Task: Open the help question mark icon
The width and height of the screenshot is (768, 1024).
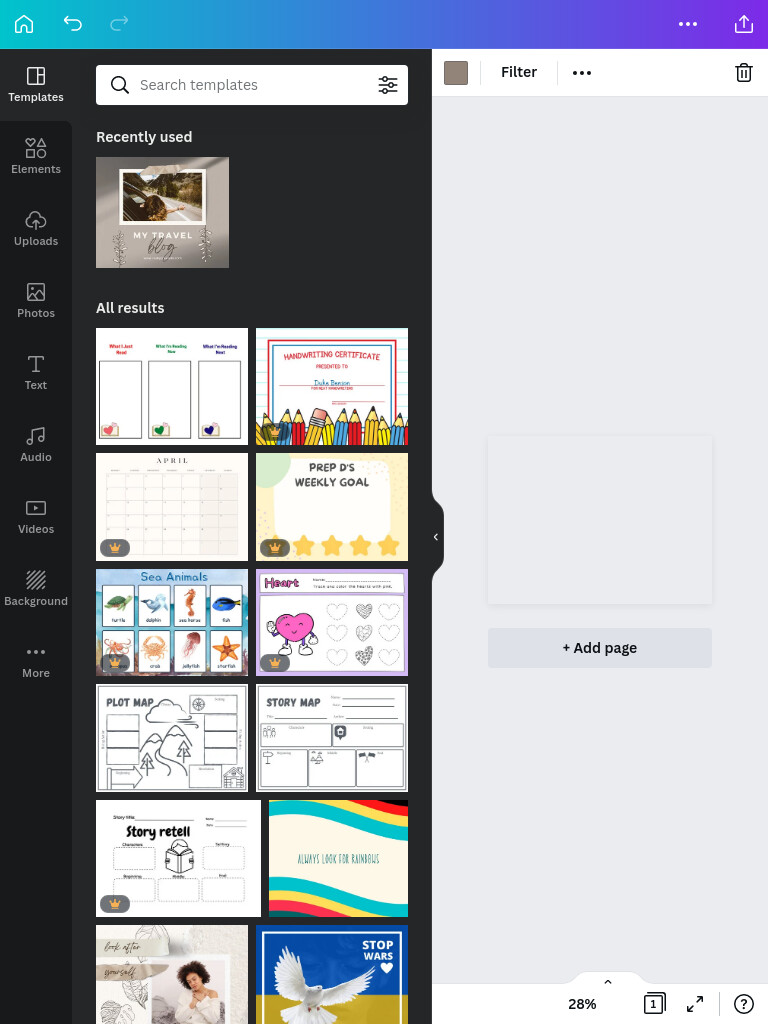Action: click(744, 1004)
